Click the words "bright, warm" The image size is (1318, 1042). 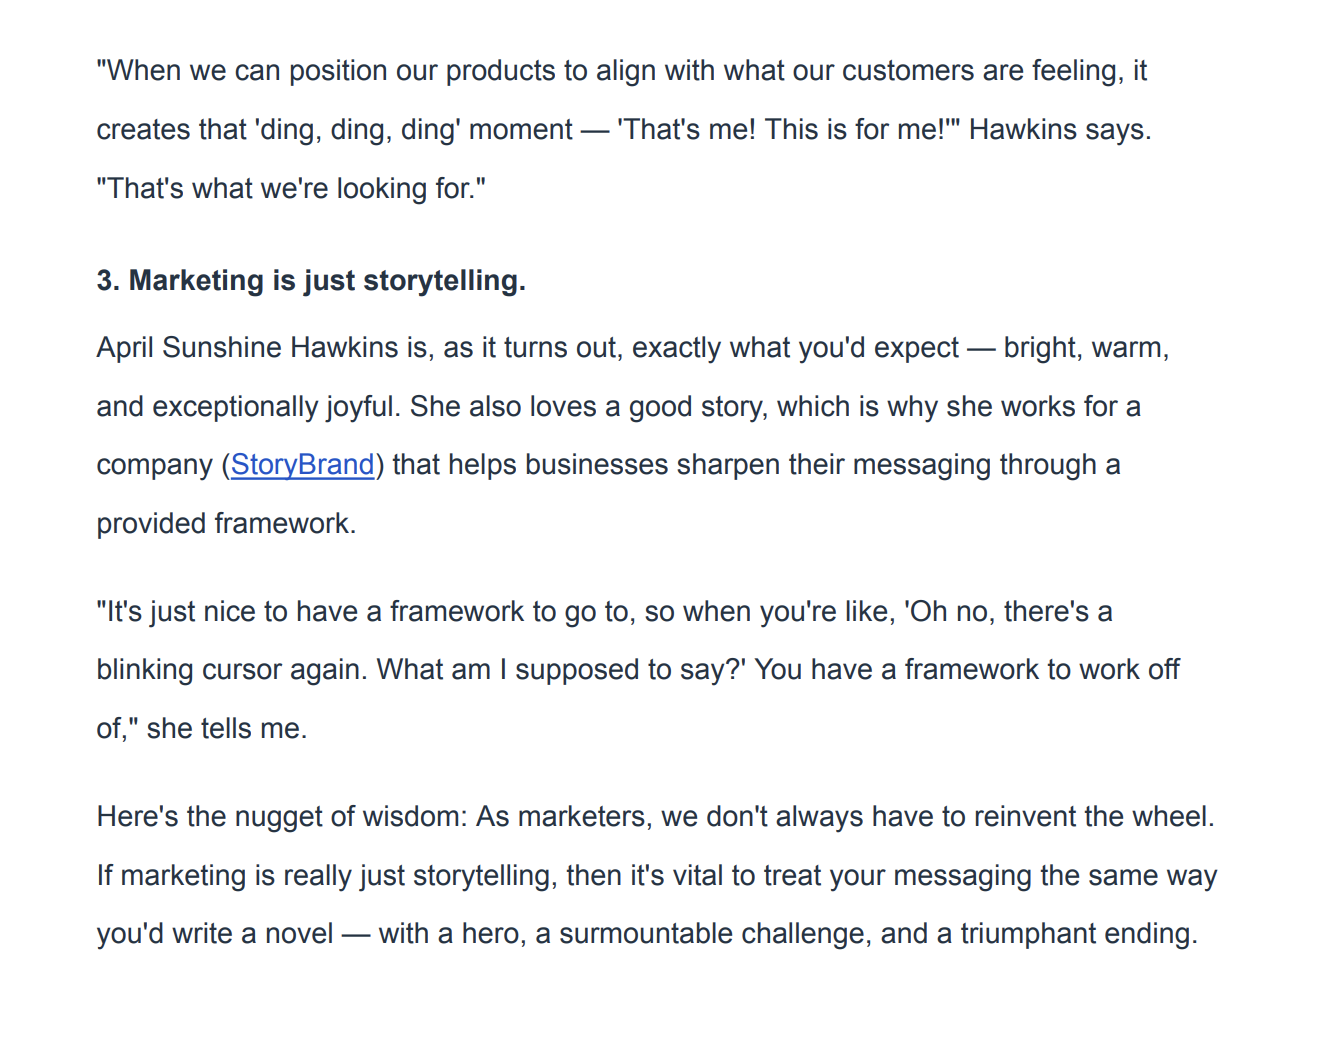(1084, 348)
